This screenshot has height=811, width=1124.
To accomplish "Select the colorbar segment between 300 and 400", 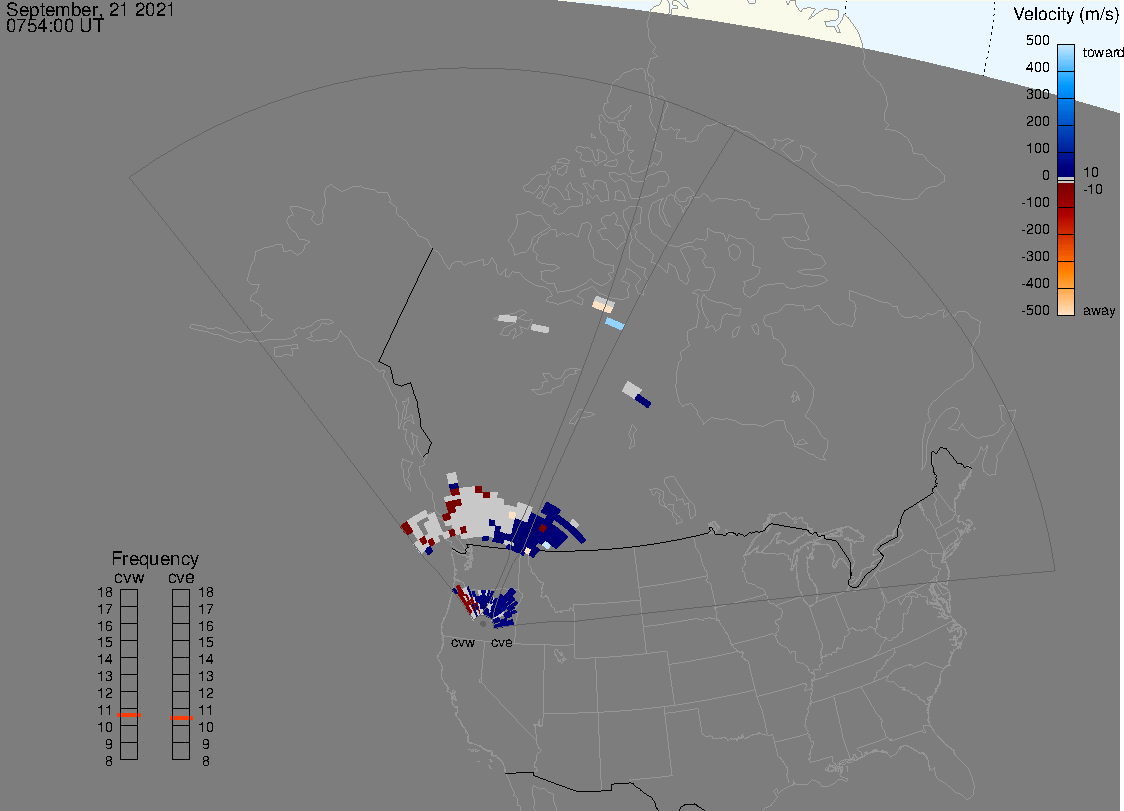I will (1066, 85).
